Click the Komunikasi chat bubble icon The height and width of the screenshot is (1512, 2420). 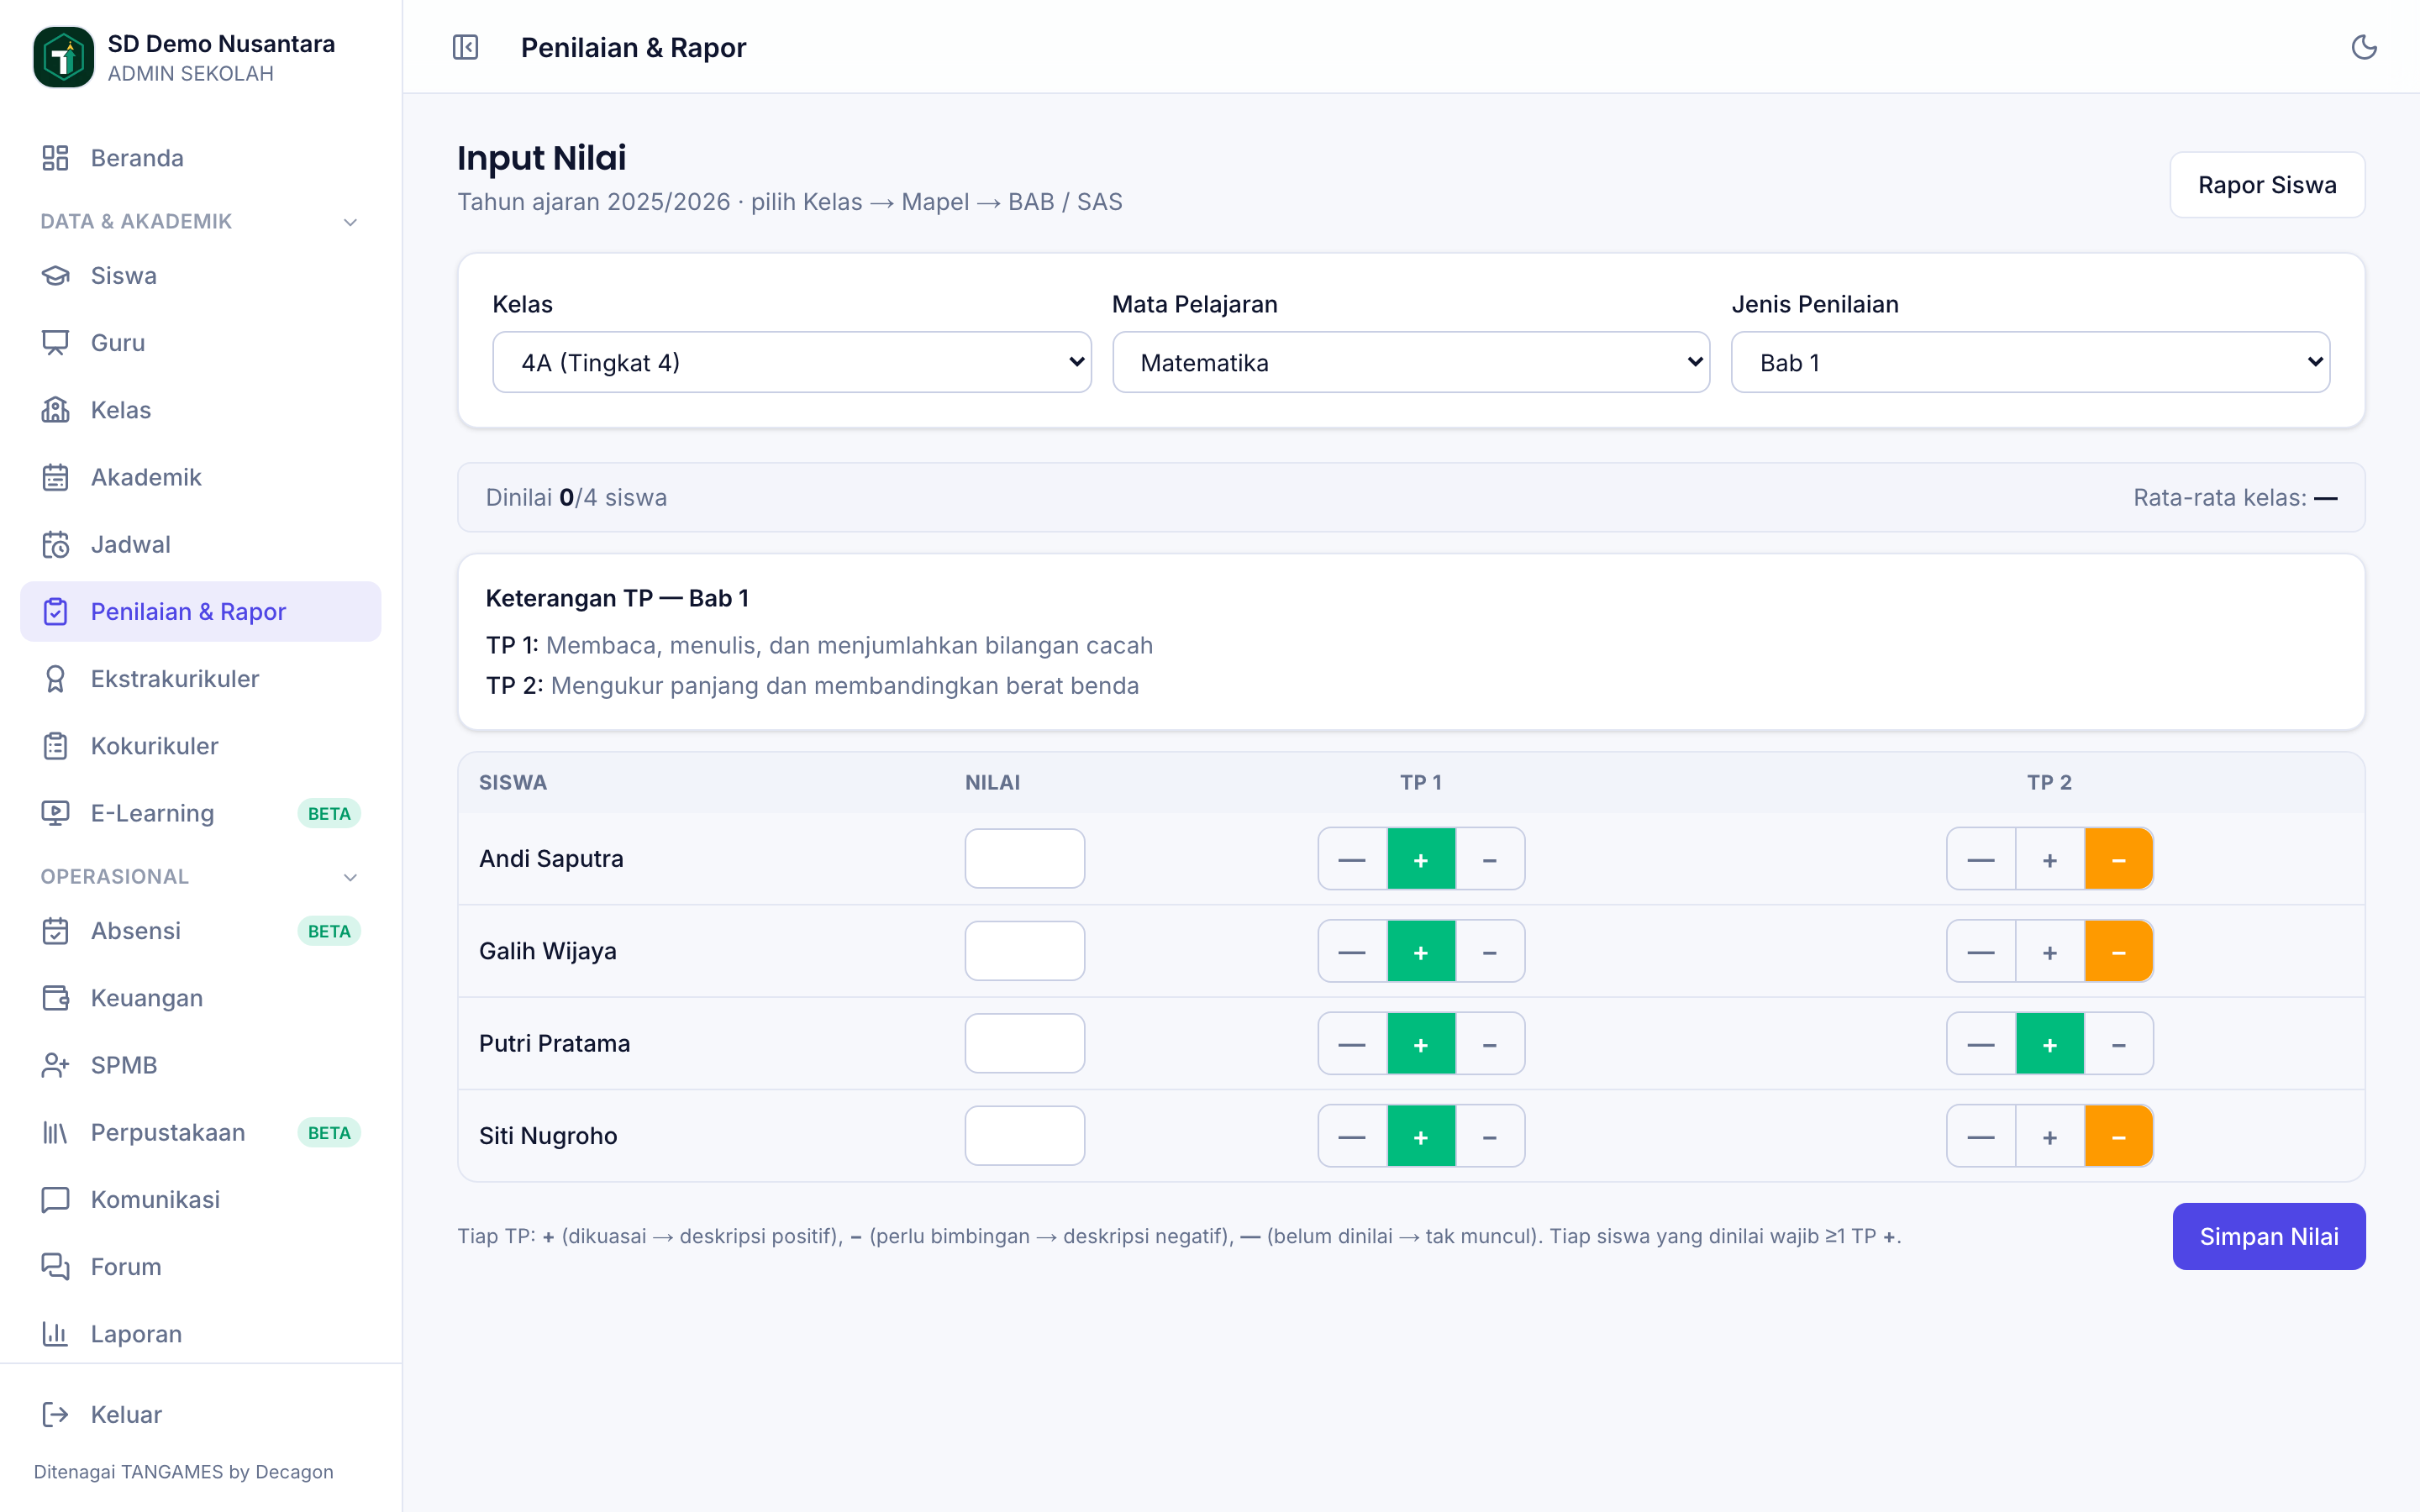click(55, 1199)
